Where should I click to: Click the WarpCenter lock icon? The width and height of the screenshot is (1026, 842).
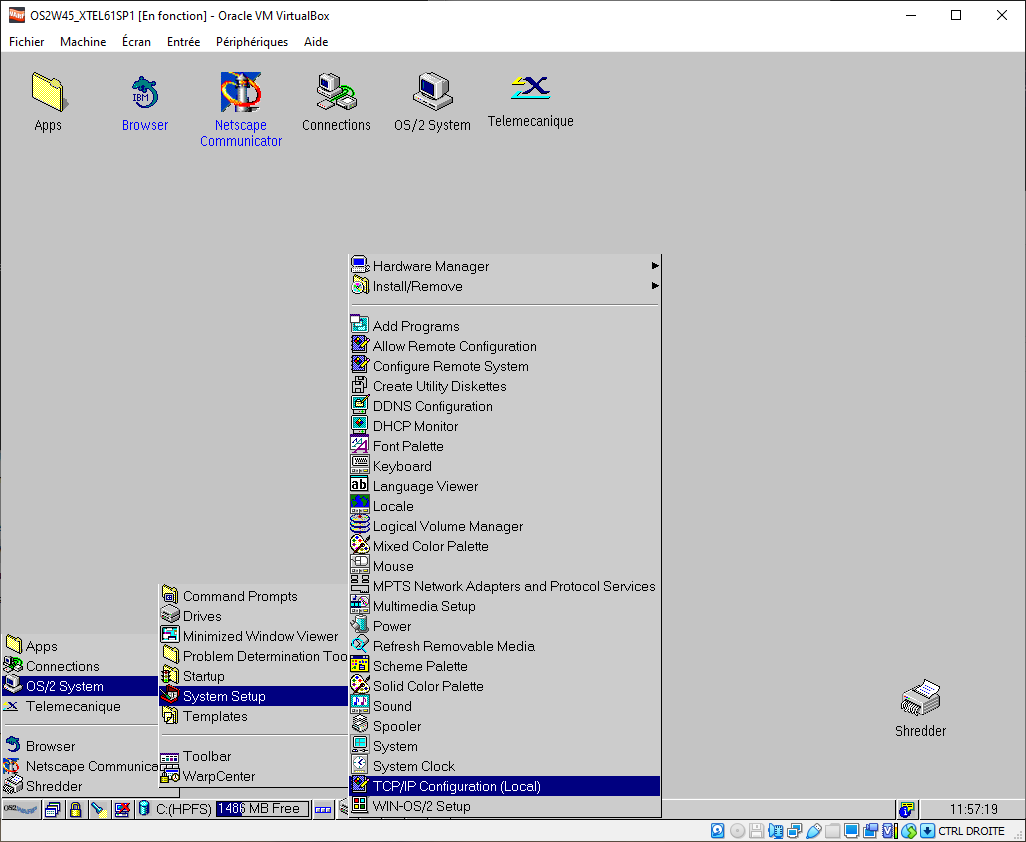[75, 809]
